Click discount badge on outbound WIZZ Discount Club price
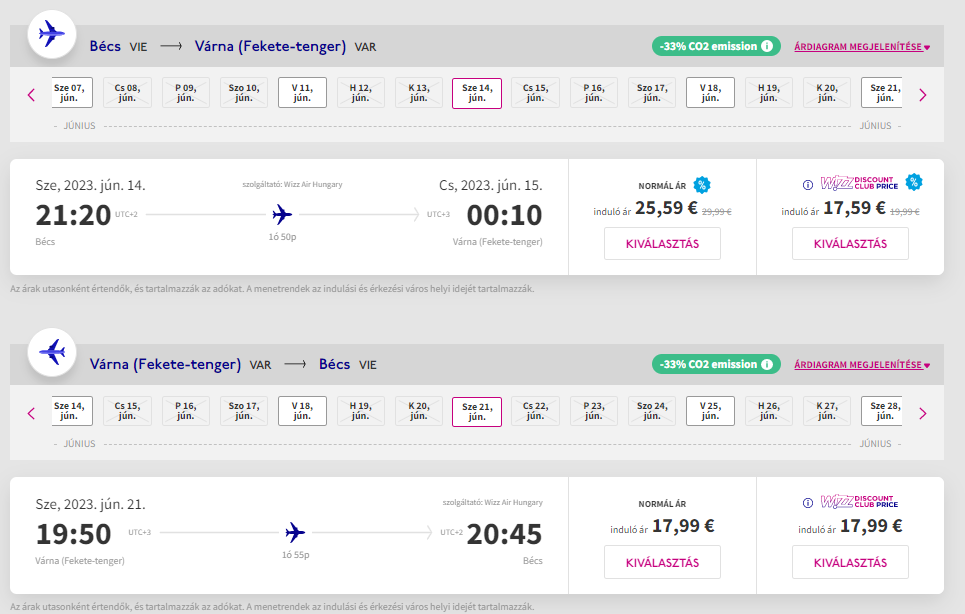The image size is (965, 614). (x=913, y=182)
